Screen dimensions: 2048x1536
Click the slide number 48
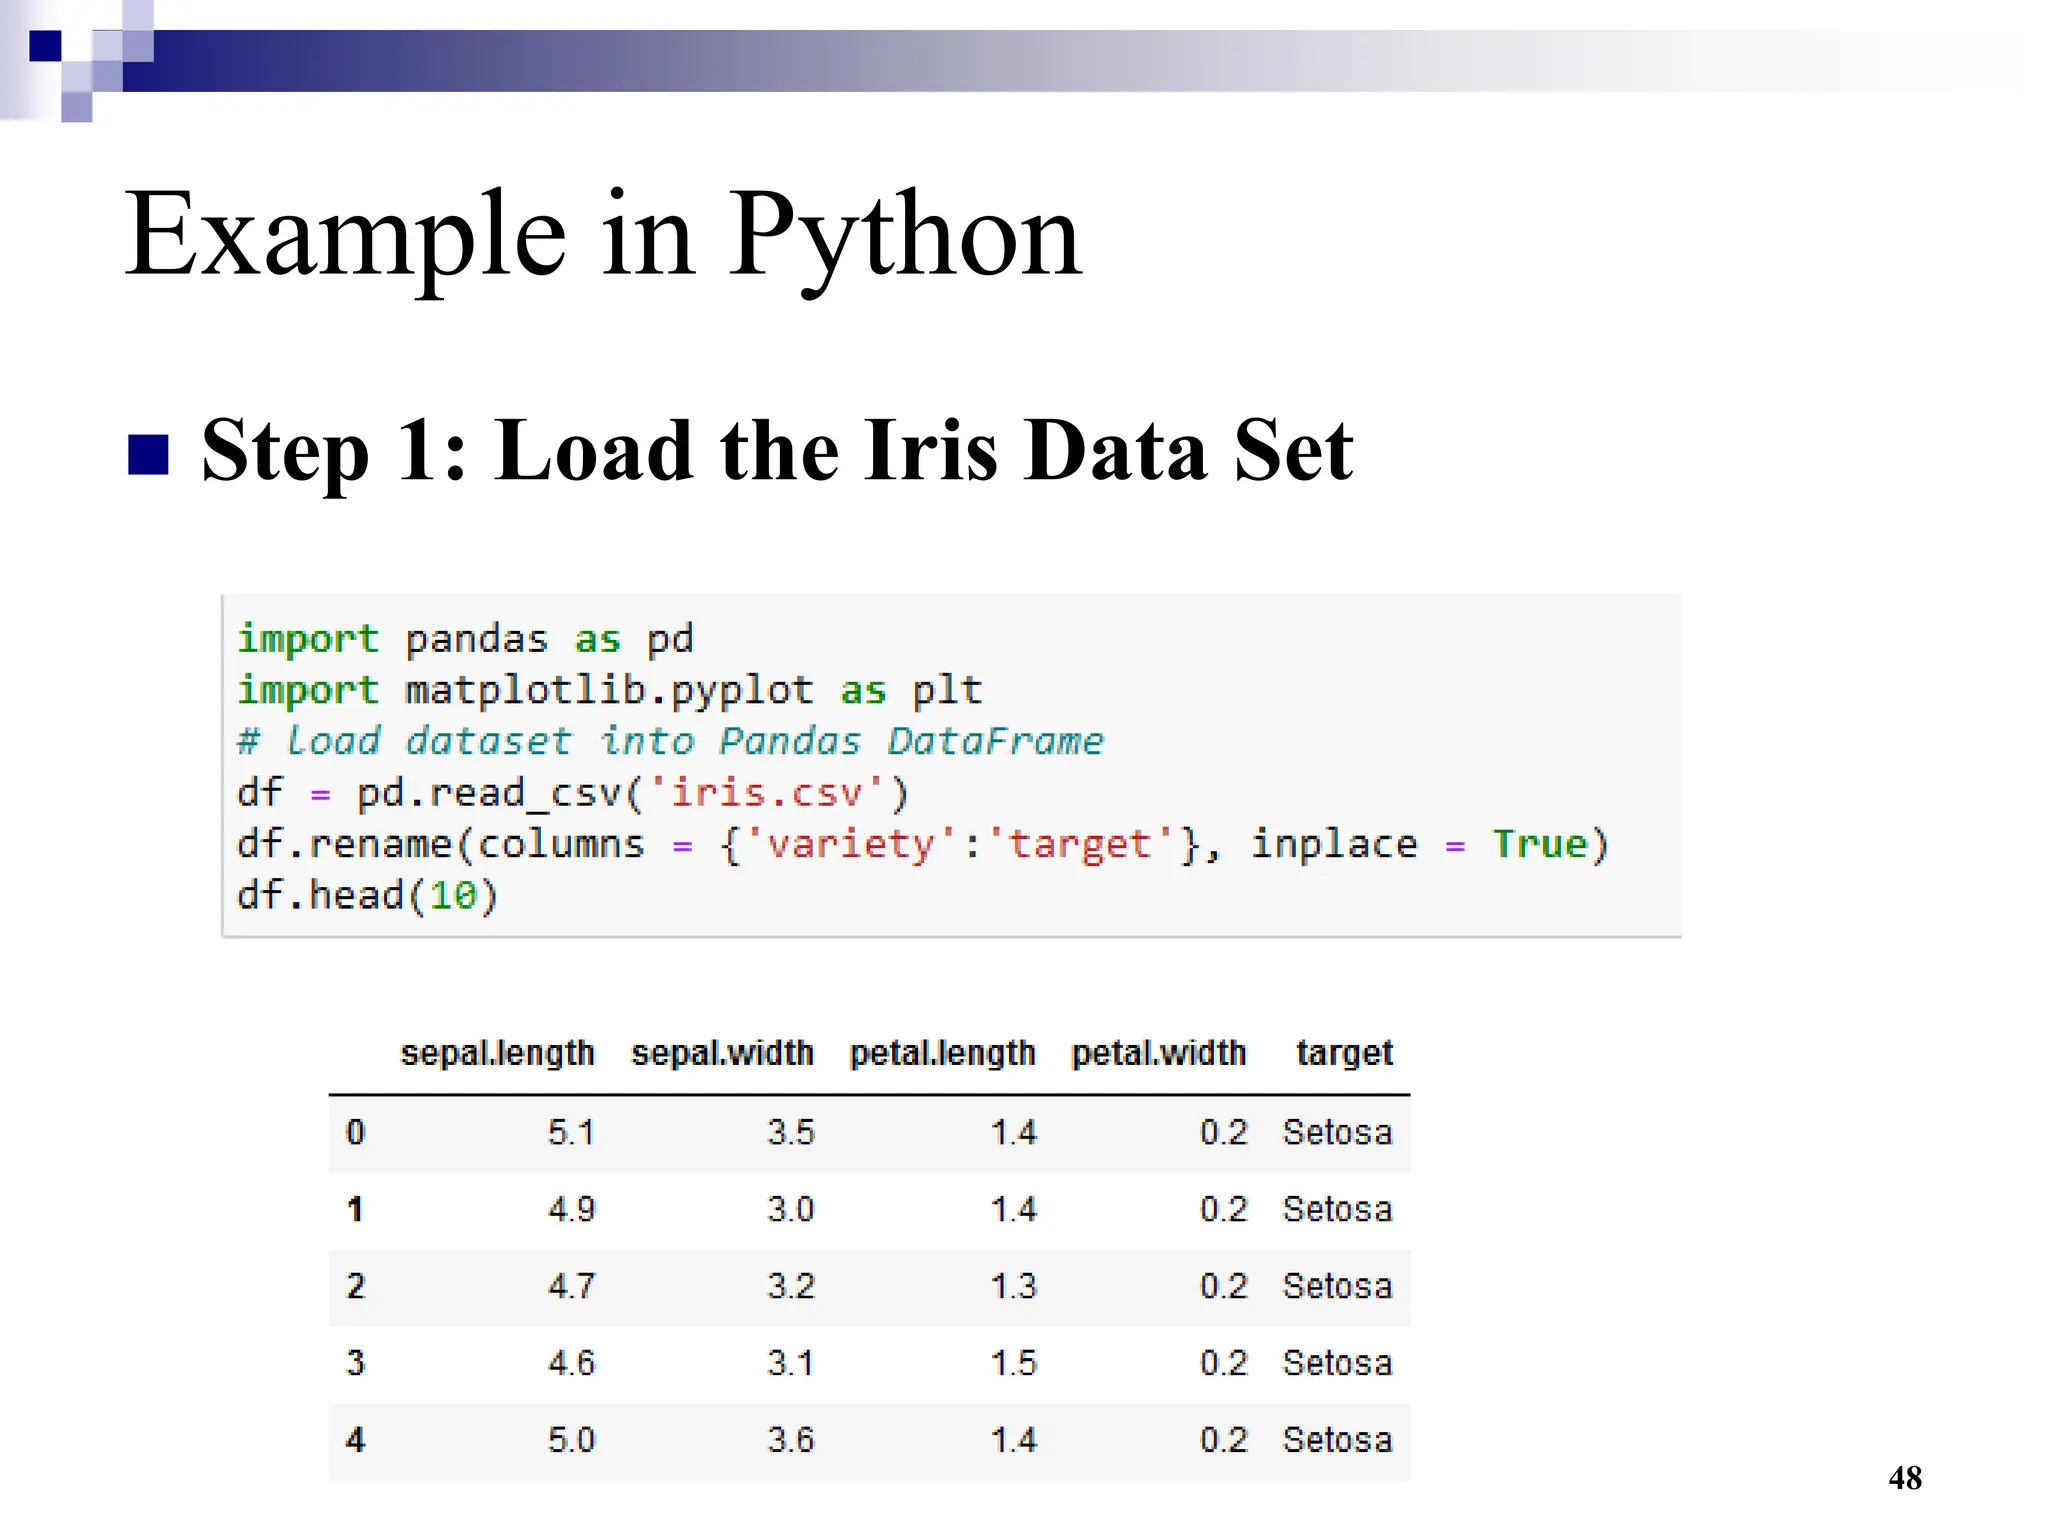click(1904, 1478)
